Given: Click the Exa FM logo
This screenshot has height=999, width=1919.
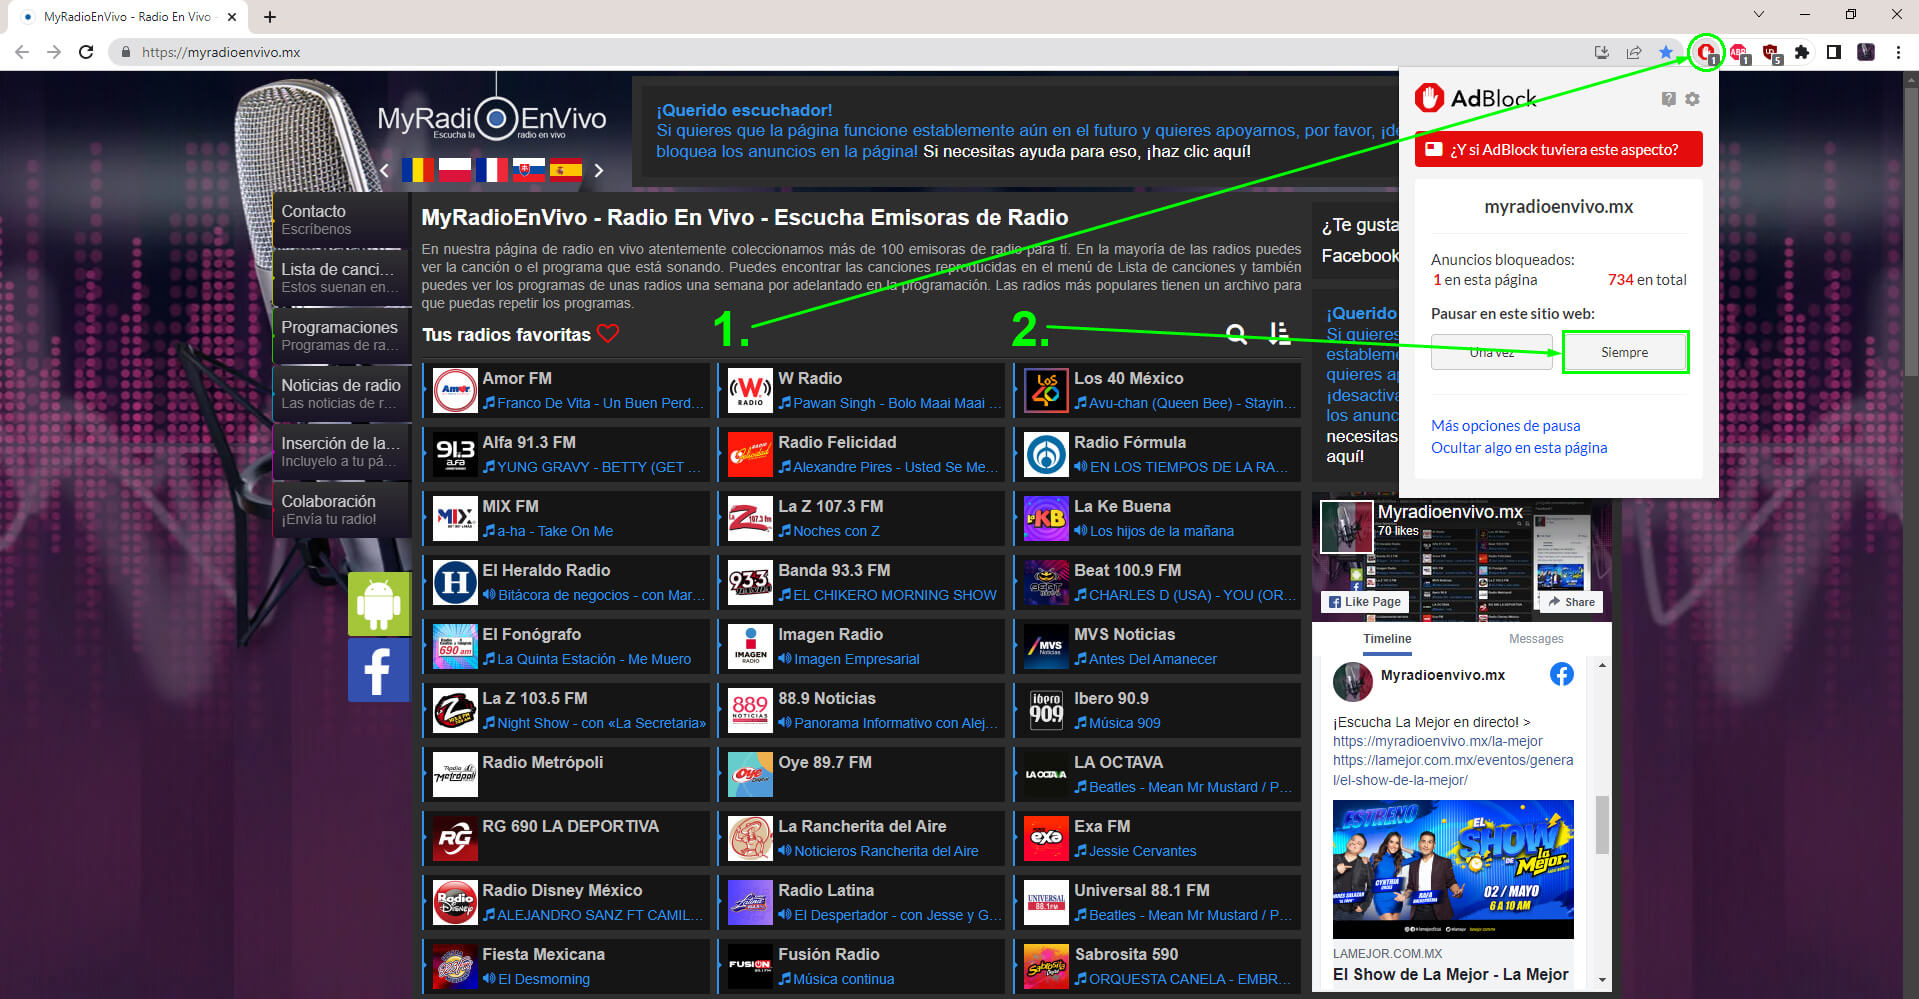Looking at the screenshot, I should click(1046, 838).
